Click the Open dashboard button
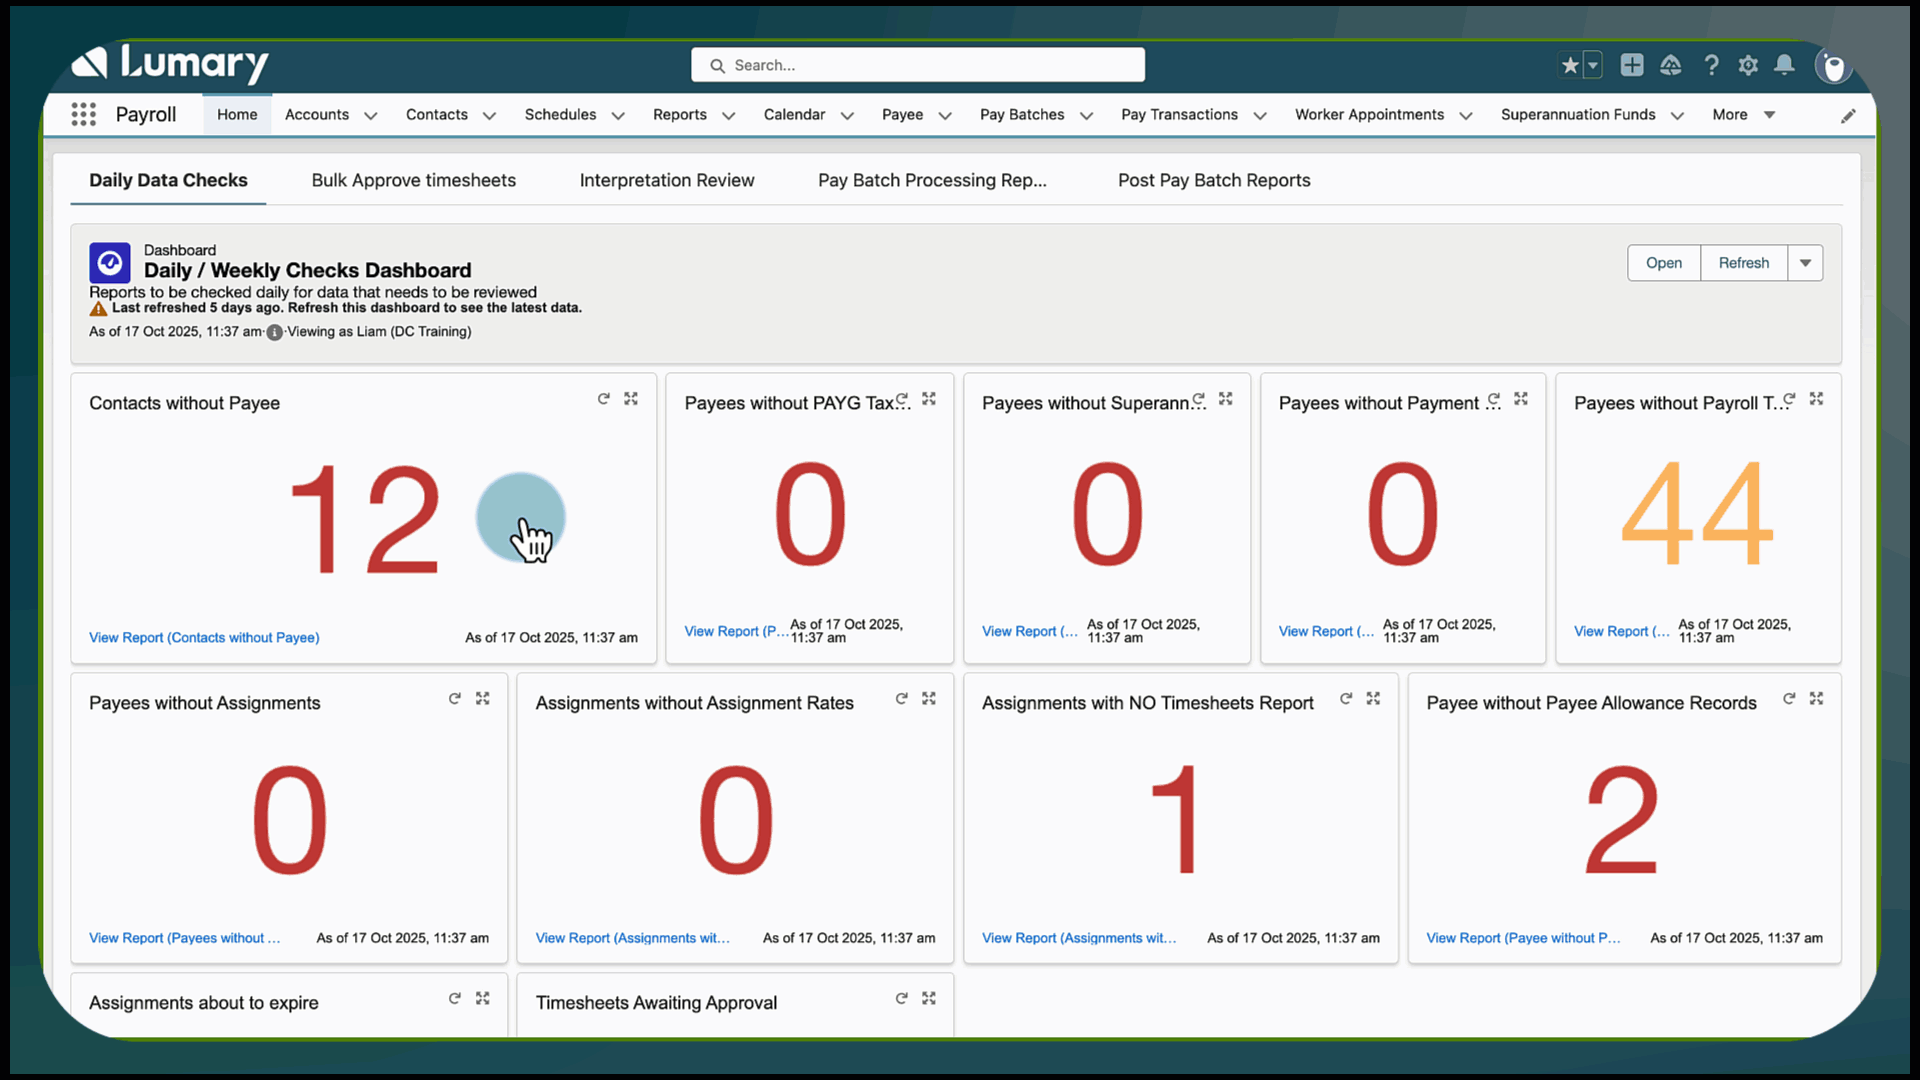 (x=1663, y=262)
